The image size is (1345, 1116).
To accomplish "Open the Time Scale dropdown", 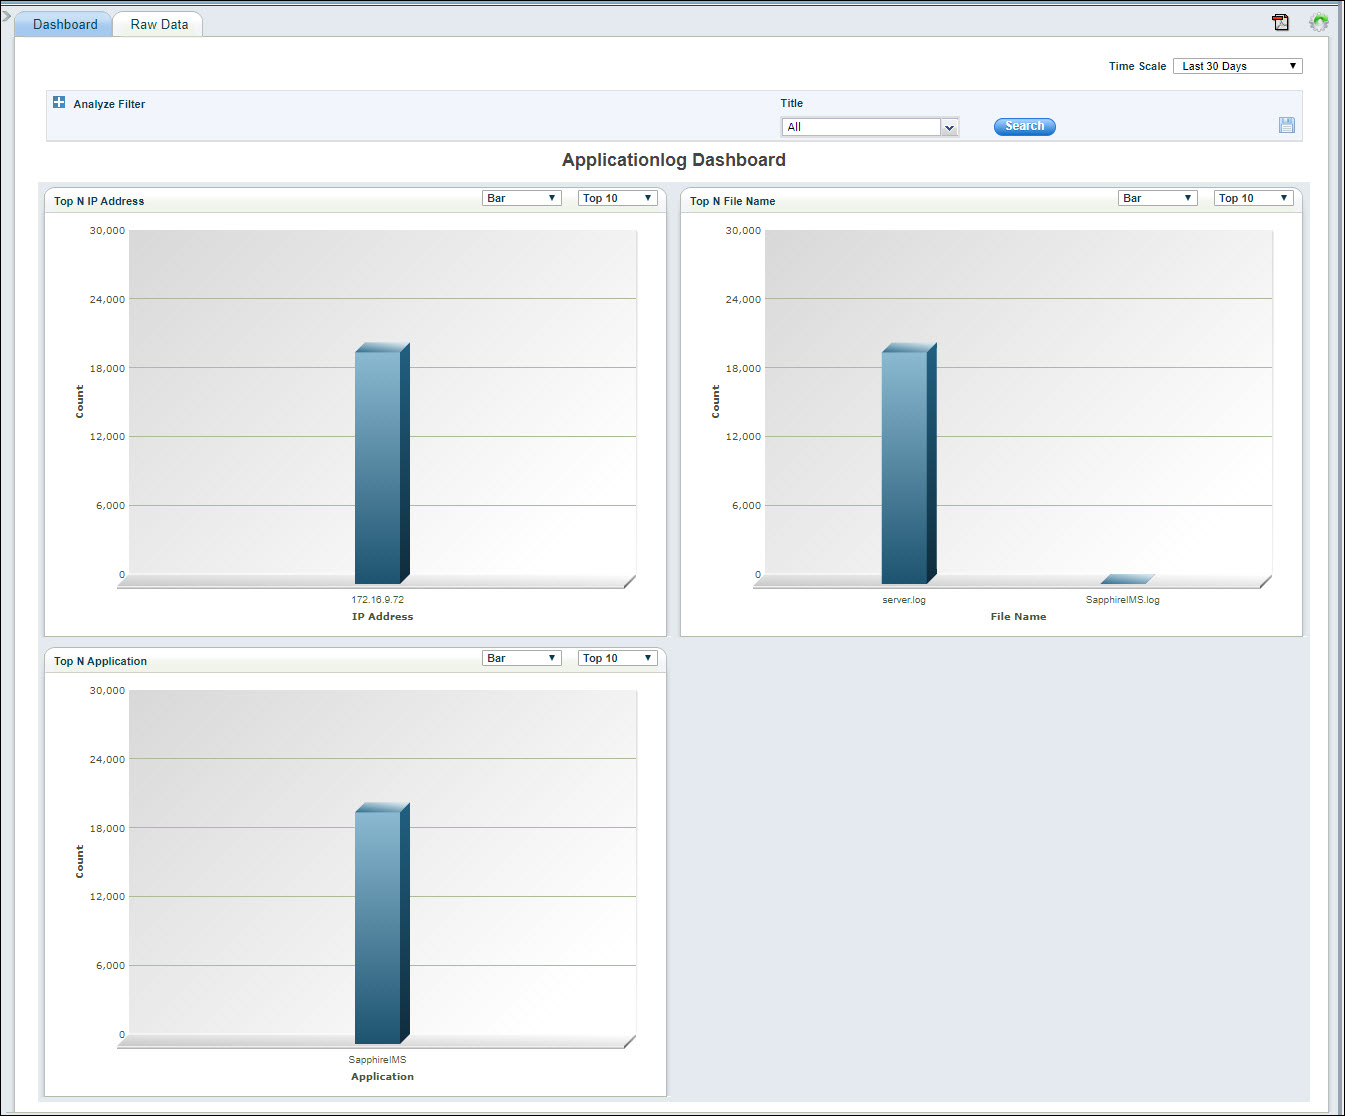I will [x=1237, y=66].
